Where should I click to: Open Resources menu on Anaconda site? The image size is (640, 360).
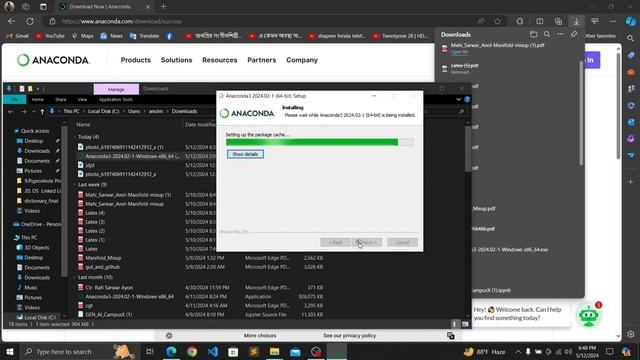pyautogui.click(x=220, y=60)
